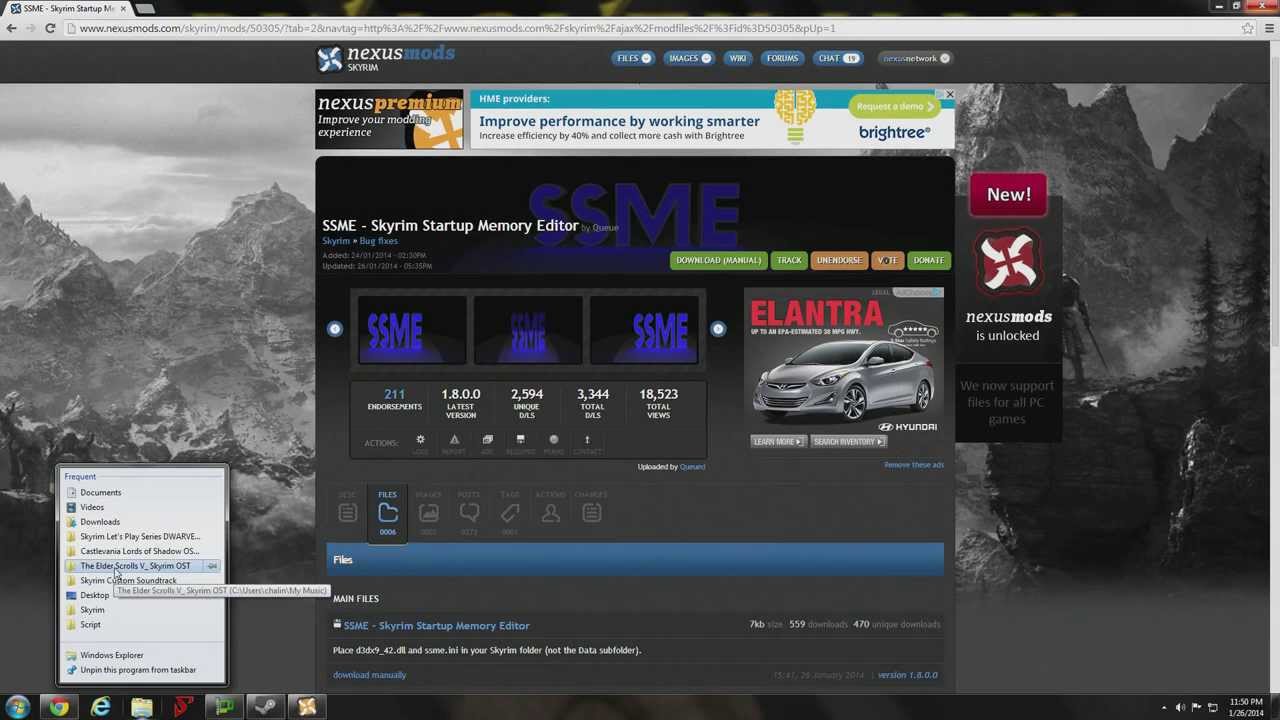Click the browser Back arrow
Image resolution: width=1280 pixels, height=720 pixels.
12,28
